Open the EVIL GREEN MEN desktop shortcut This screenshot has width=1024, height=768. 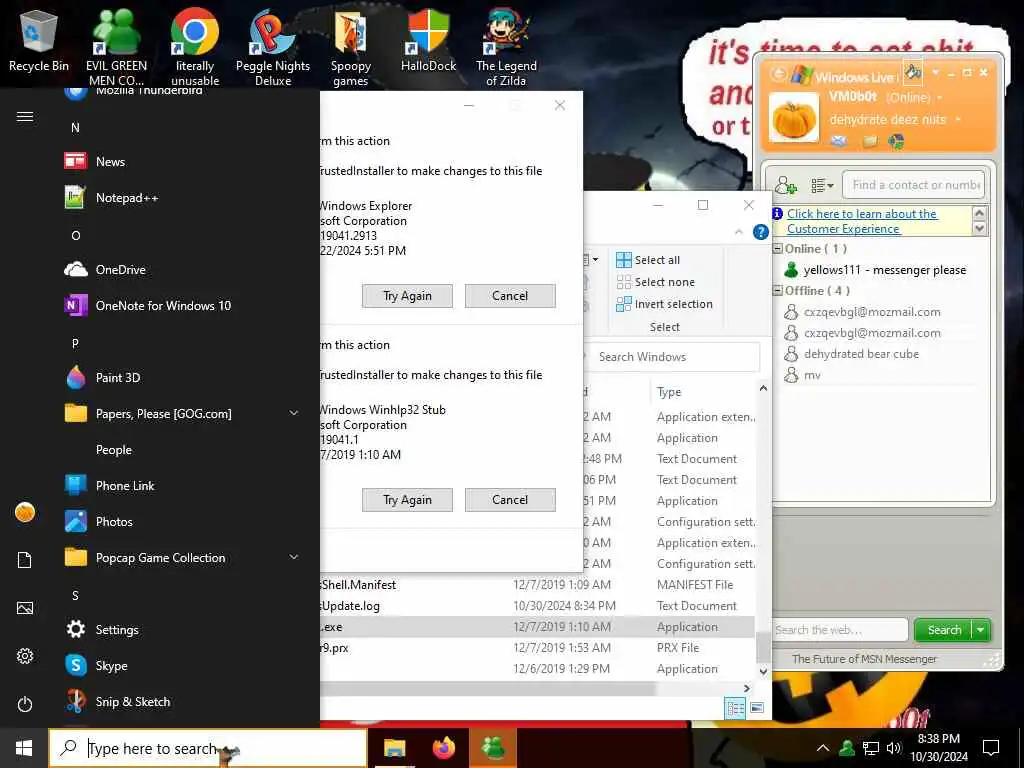(x=116, y=46)
